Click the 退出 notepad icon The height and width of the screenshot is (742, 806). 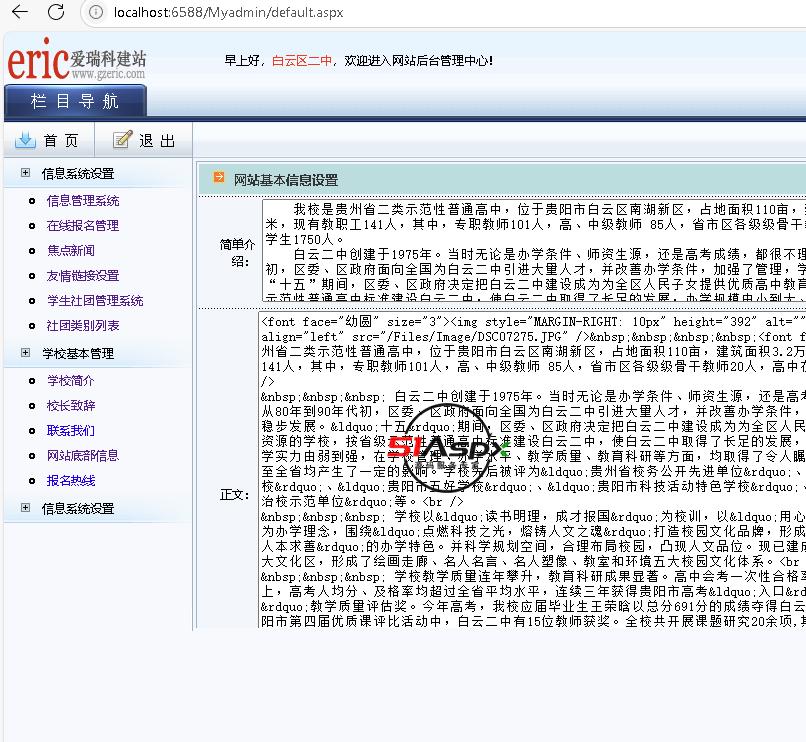pos(123,139)
